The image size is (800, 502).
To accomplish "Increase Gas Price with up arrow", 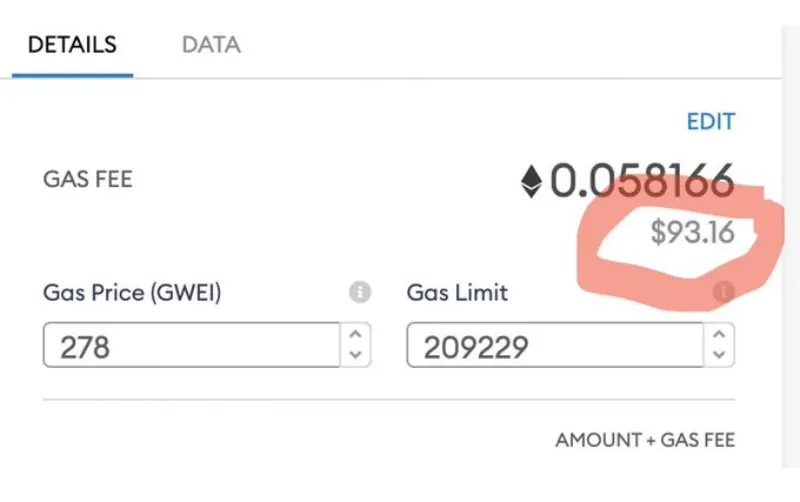I will (x=356, y=336).
